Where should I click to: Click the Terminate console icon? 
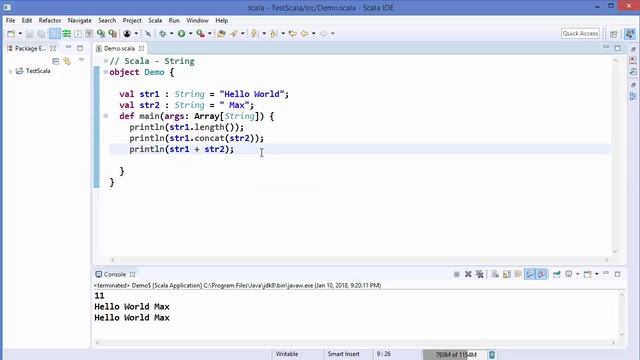point(457,274)
